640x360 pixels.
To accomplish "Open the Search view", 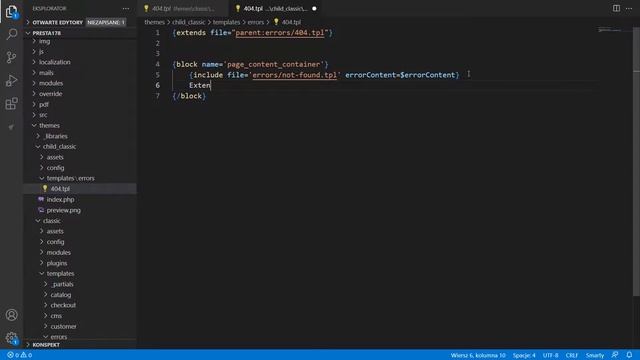I will click(x=11, y=34).
